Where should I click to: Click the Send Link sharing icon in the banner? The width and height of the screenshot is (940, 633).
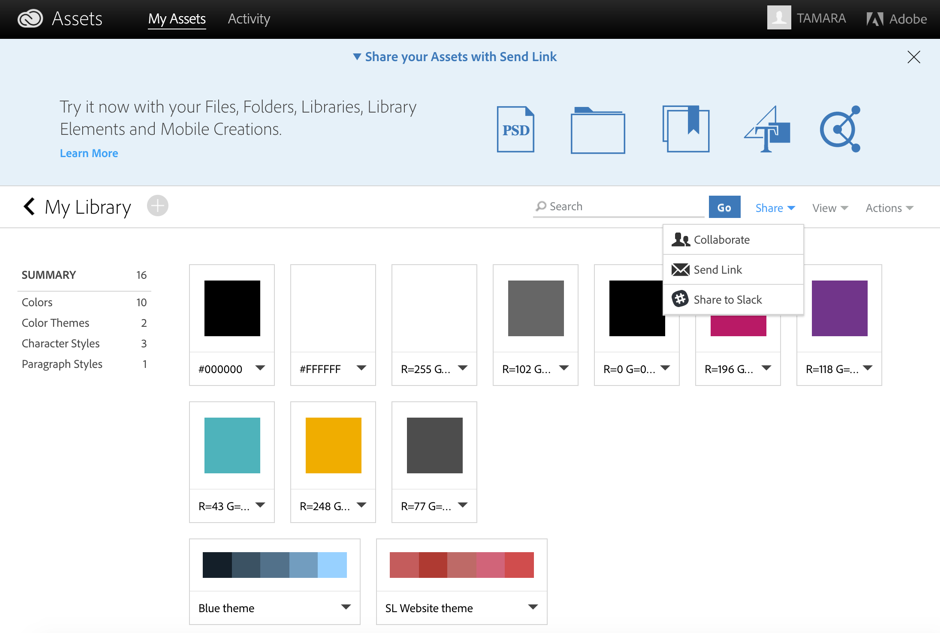pyautogui.click(x=840, y=128)
